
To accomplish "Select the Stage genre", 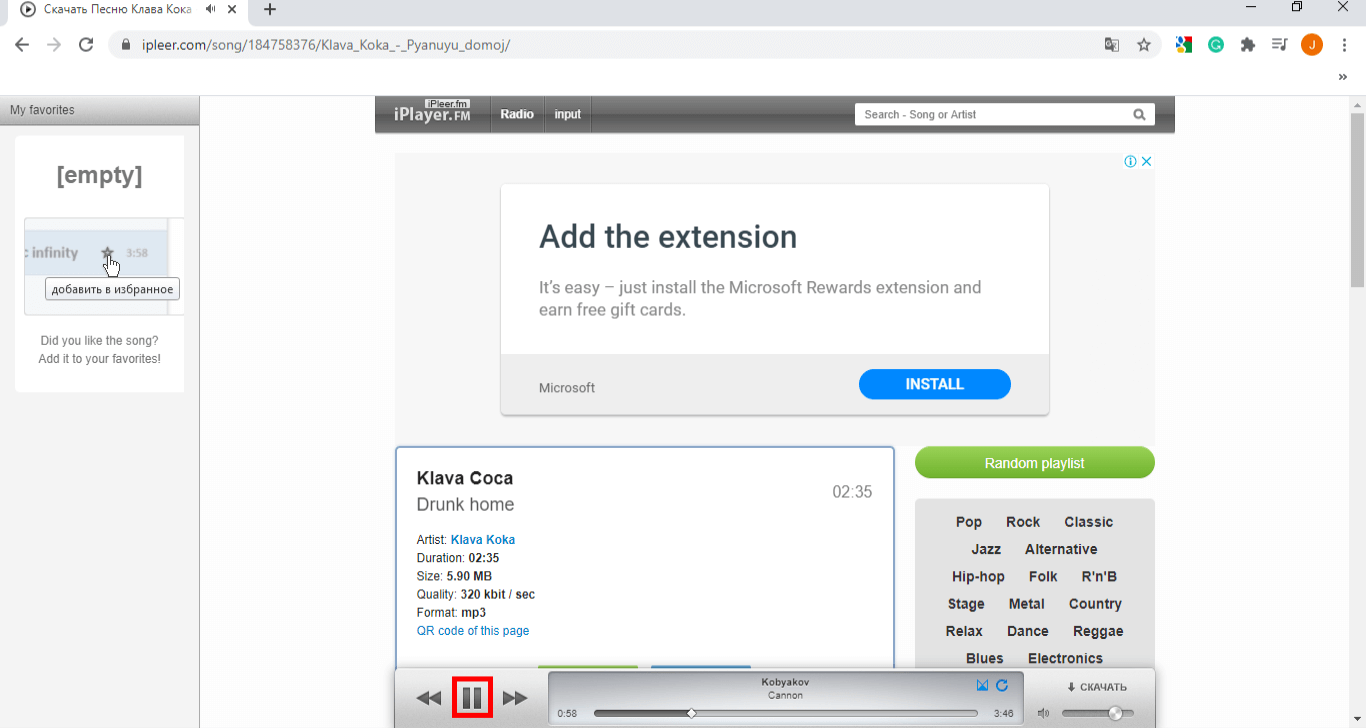I will (x=966, y=604).
